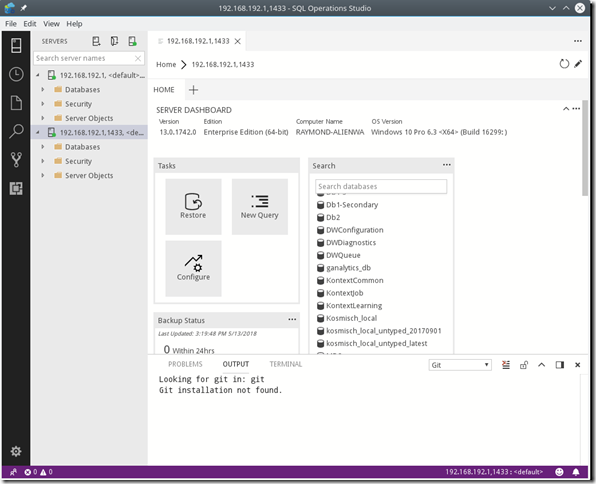Open Search magnifier in activity bar
Image resolution: width=596 pixels, height=484 pixels.
point(16,131)
